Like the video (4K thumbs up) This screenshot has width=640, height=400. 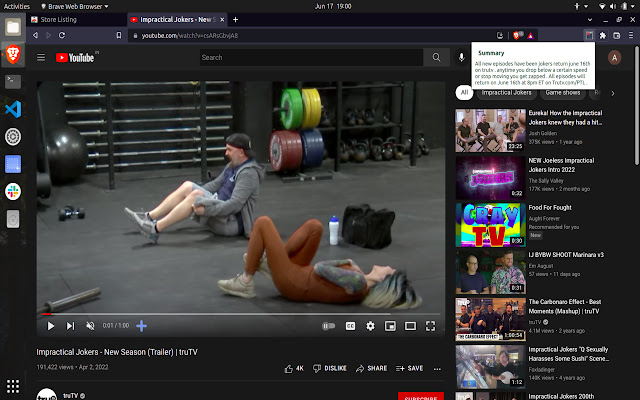coord(294,369)
